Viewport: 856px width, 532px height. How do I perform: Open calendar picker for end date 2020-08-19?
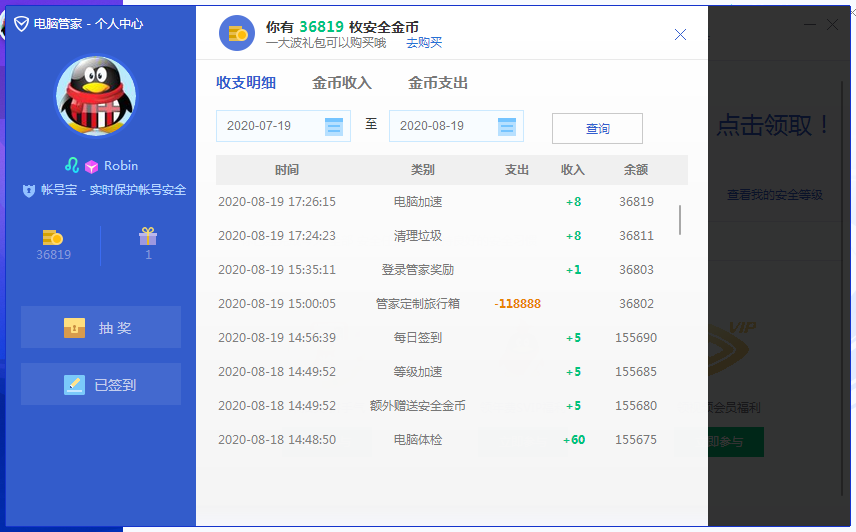507,126
